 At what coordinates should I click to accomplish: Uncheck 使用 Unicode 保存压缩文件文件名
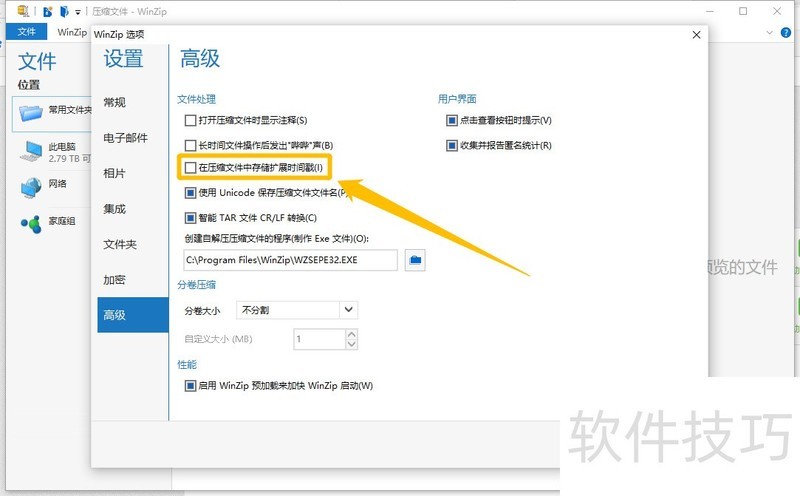point(191,193)
